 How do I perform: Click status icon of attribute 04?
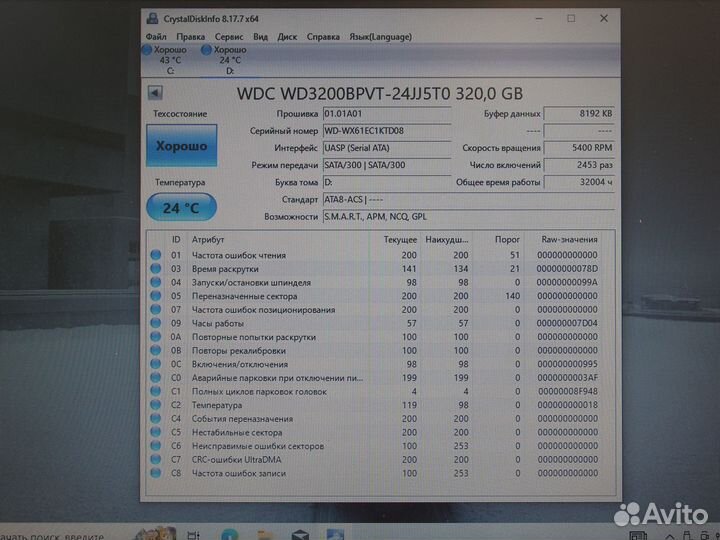156,282
